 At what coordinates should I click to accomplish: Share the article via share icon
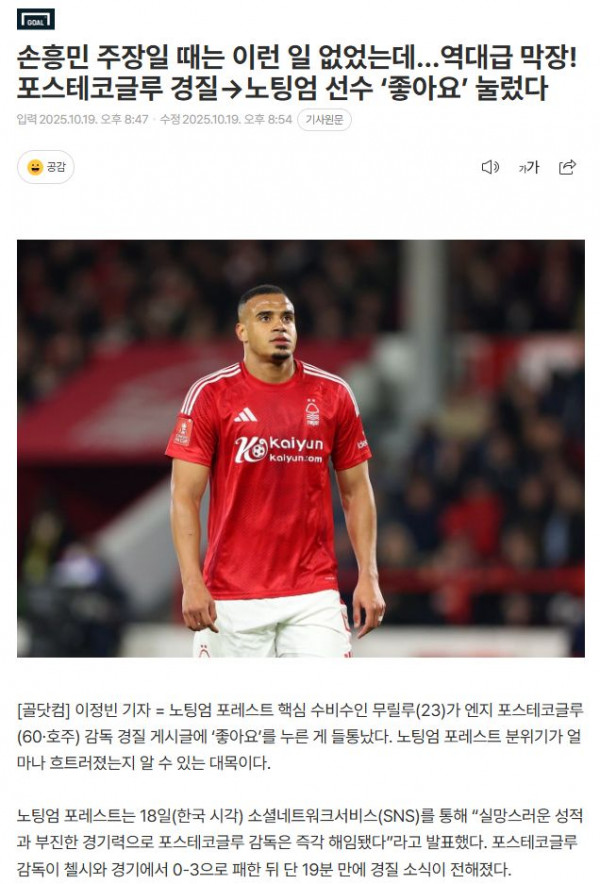coord(567,167)
